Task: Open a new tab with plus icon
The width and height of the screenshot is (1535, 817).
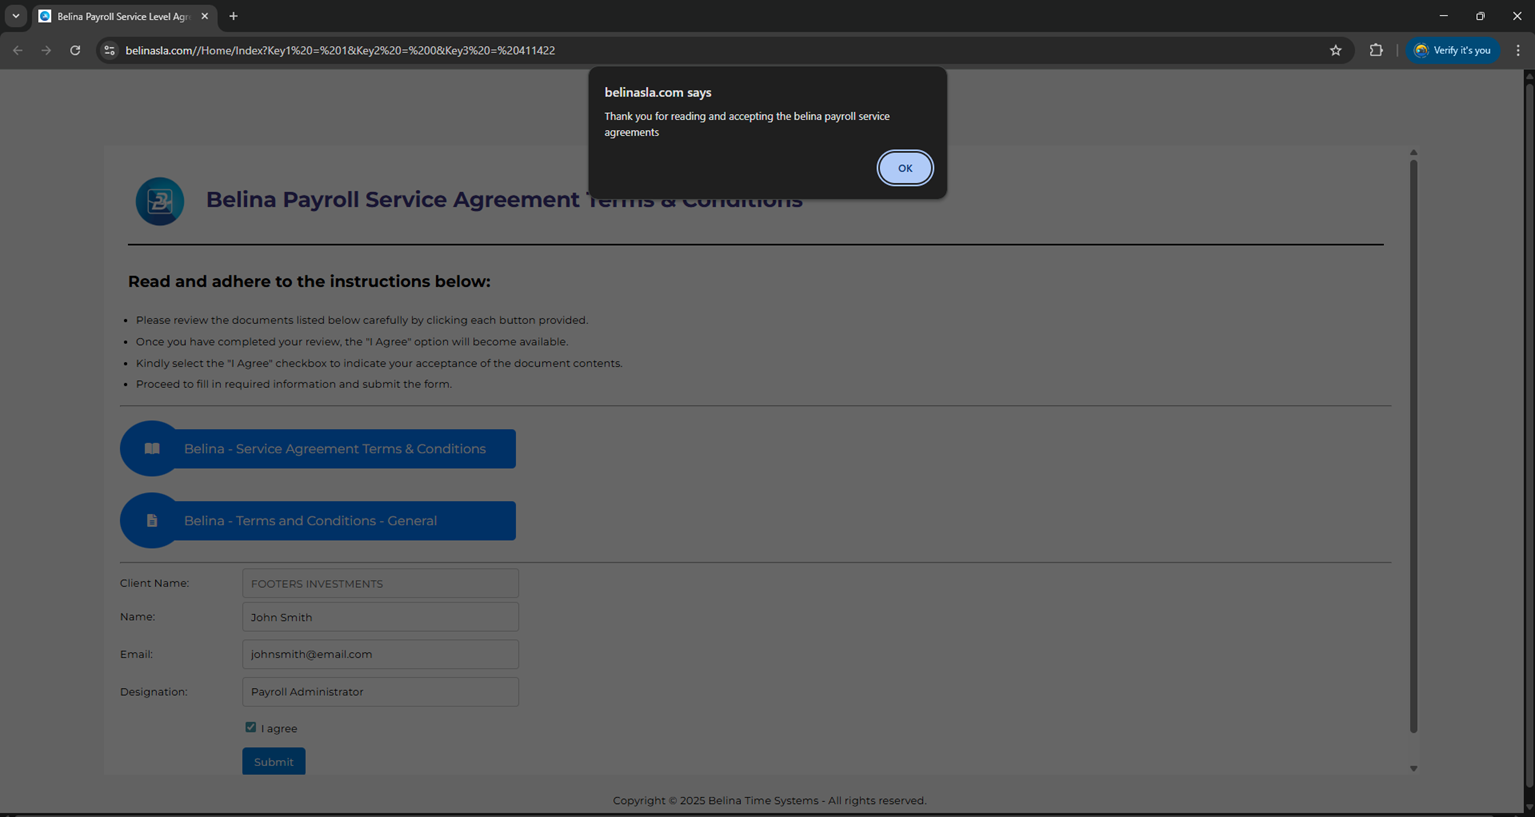Action: coord(234,16)
